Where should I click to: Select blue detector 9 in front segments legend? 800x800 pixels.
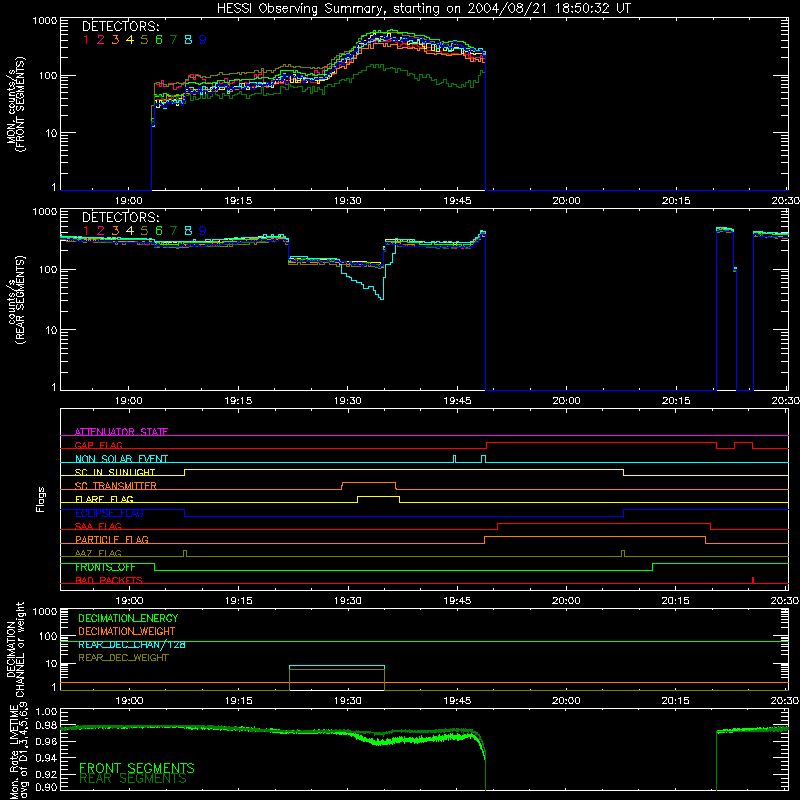coord(203,40)
